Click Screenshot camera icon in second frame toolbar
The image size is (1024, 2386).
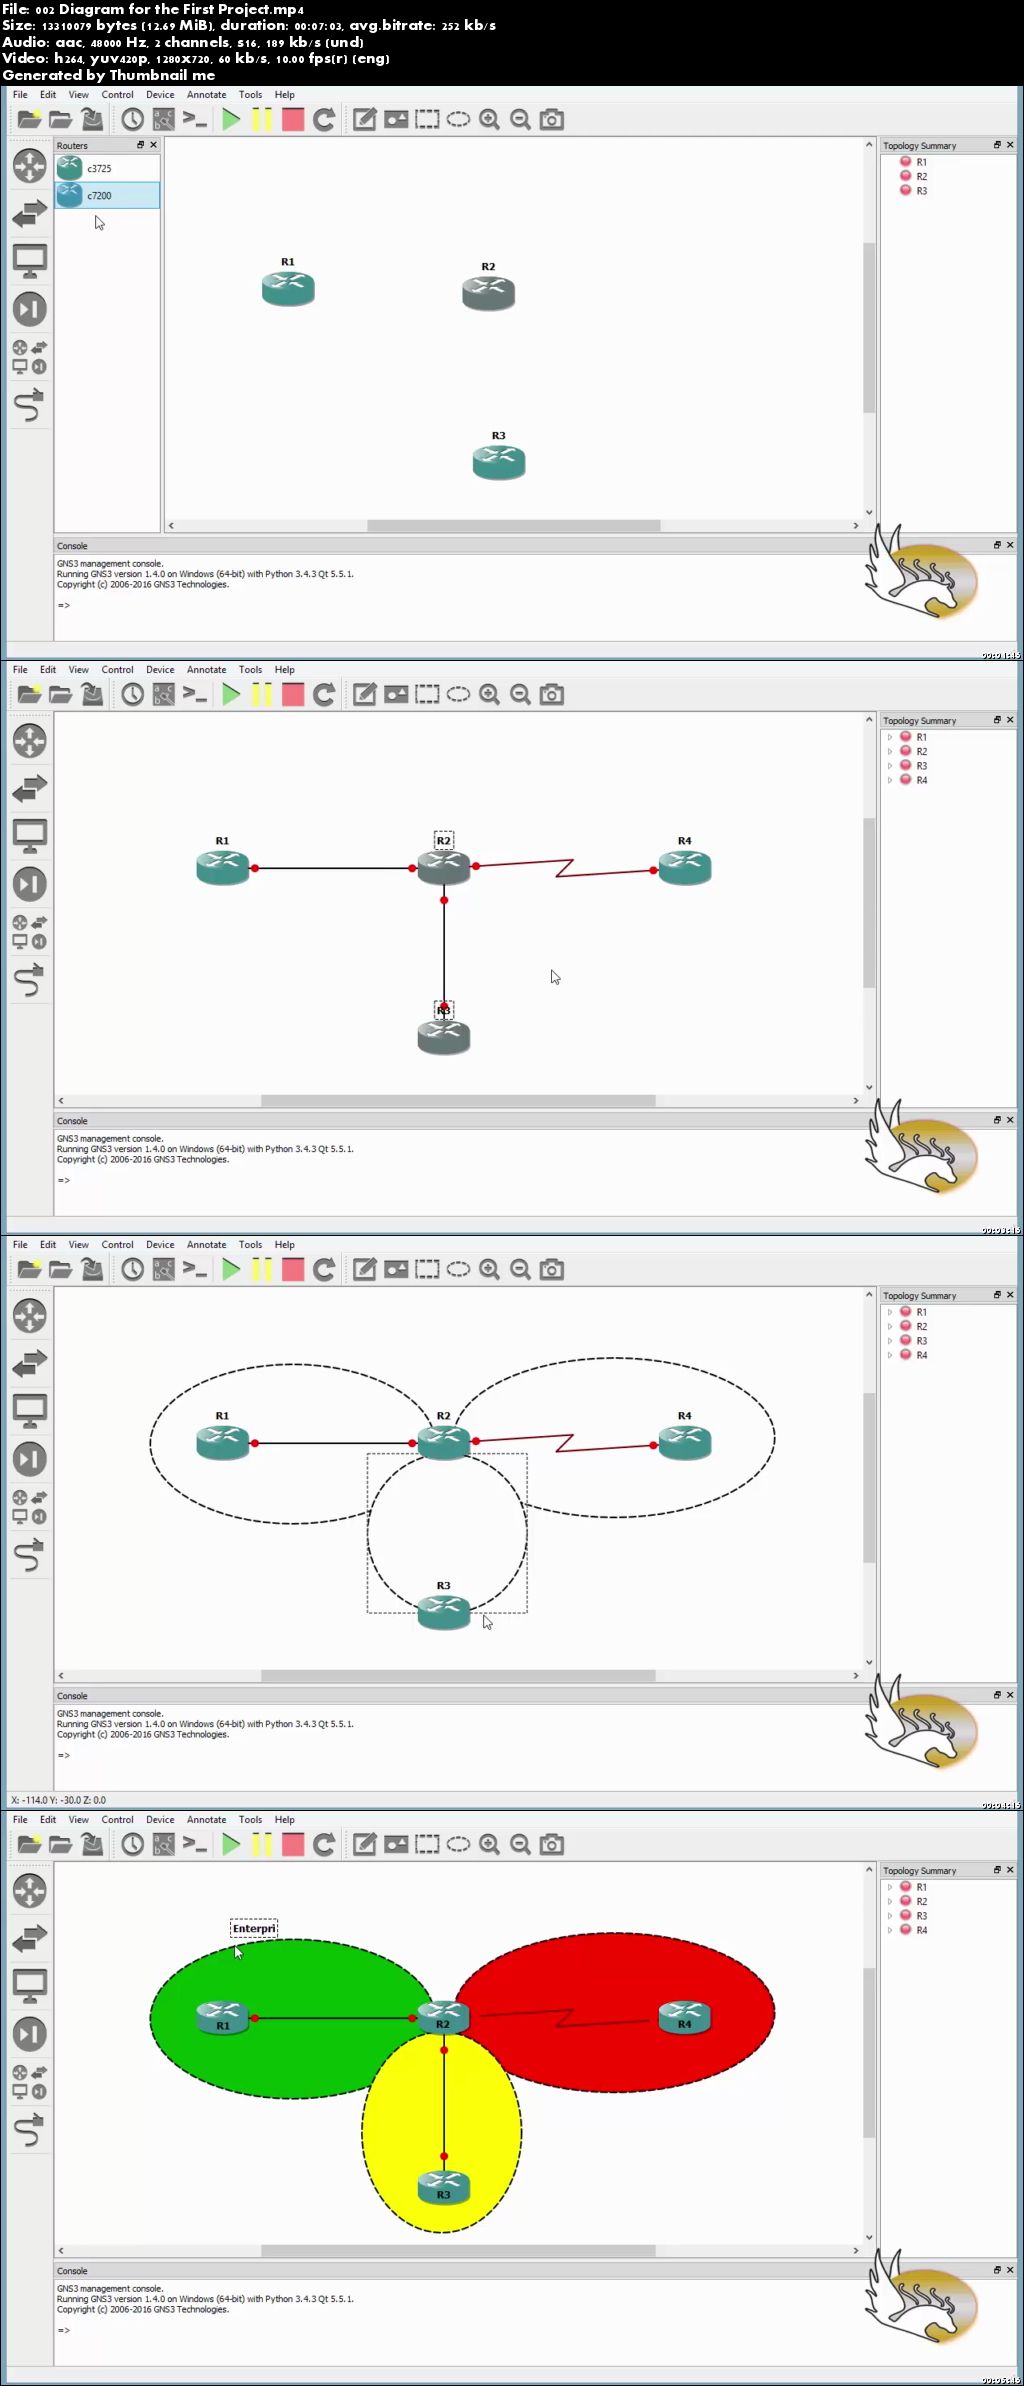[552, 695]
